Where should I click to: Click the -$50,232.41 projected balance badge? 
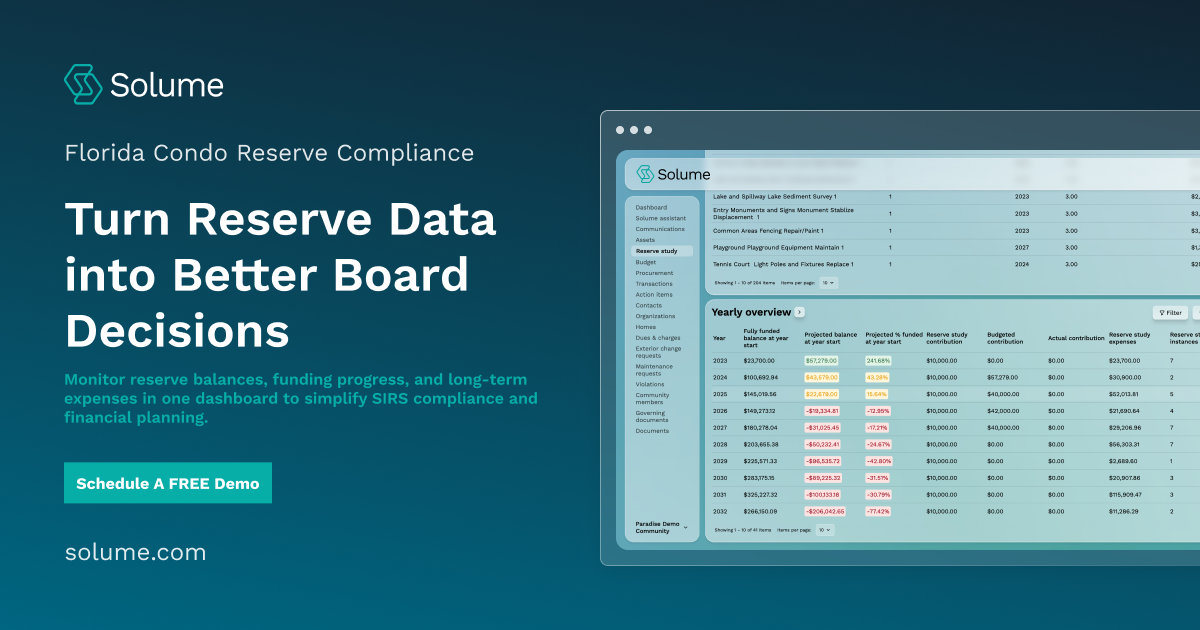tap(822, 444)
